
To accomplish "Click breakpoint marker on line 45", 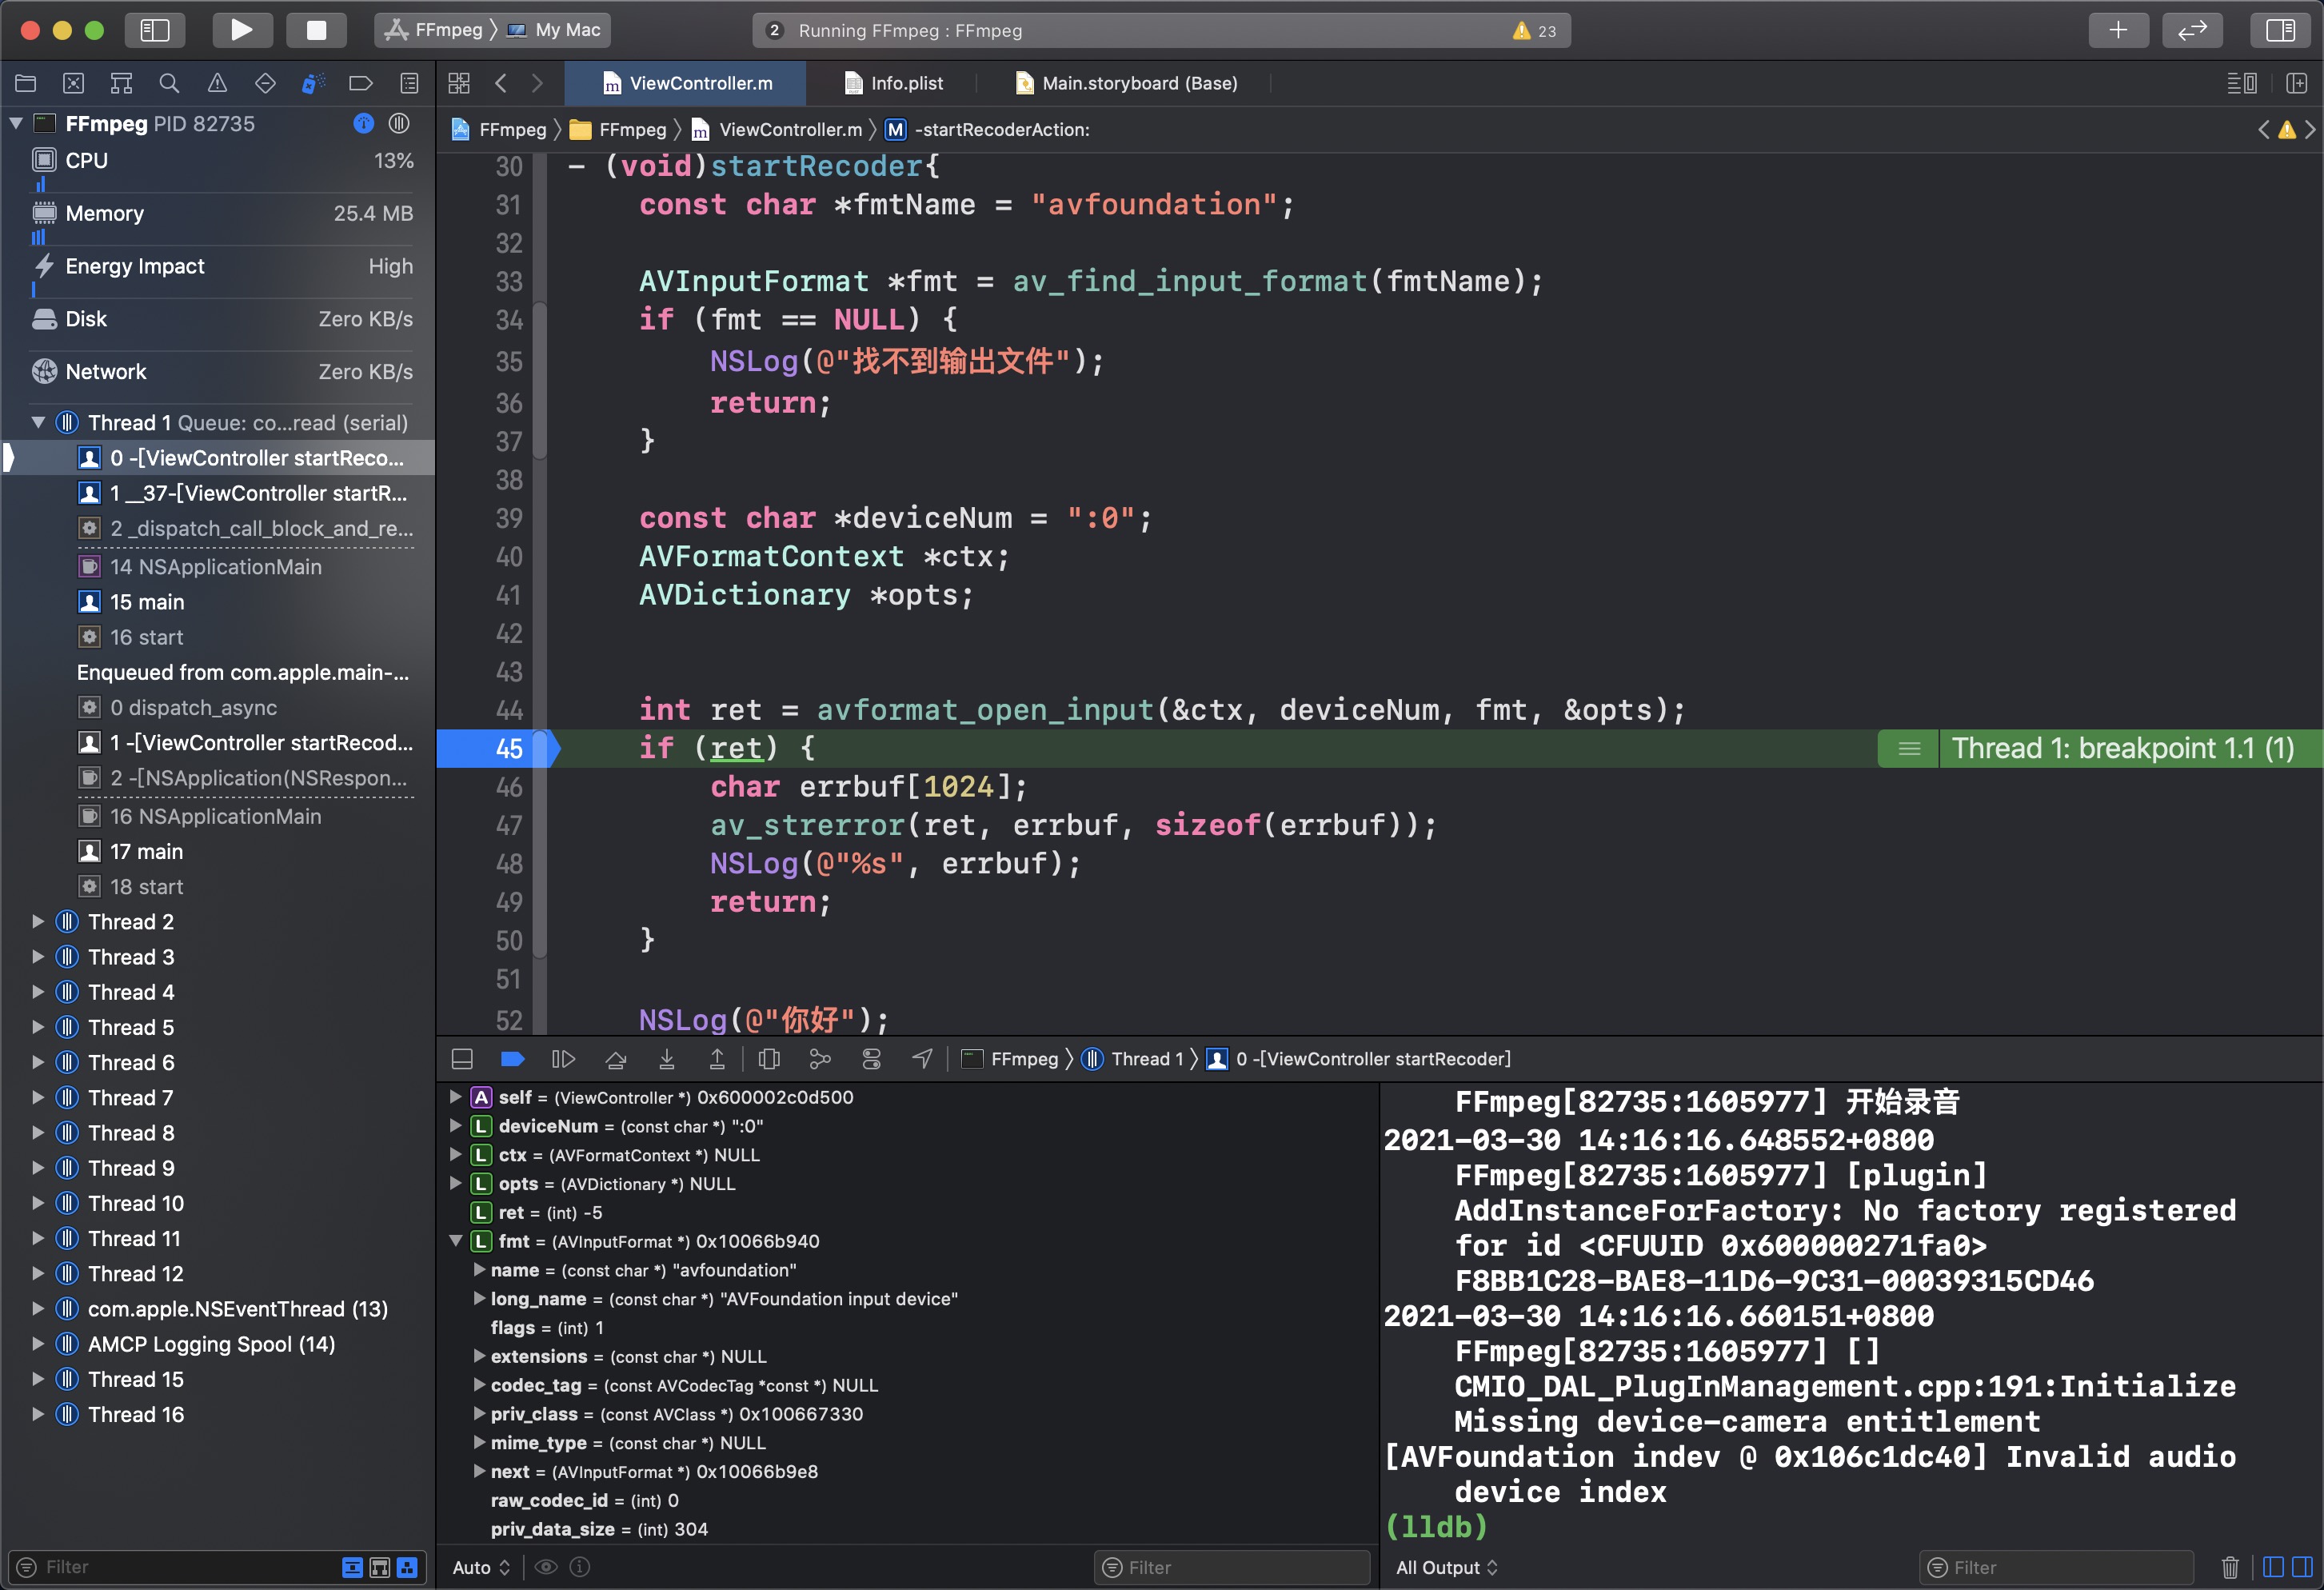I will pyautogui.click(x=498, y=748).
